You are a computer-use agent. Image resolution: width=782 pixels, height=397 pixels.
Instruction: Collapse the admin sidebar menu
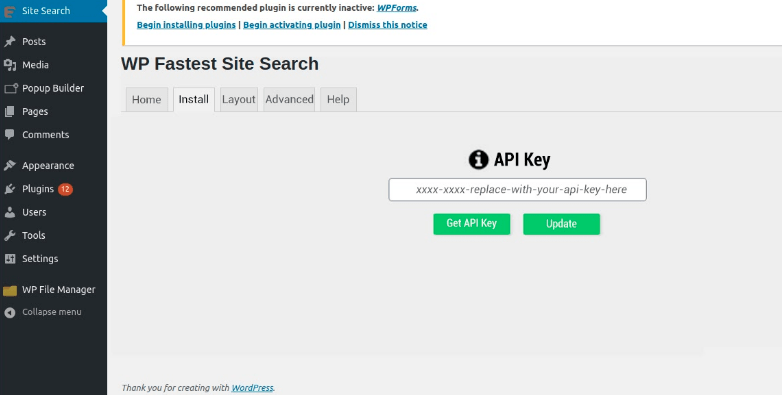(53, 312)
